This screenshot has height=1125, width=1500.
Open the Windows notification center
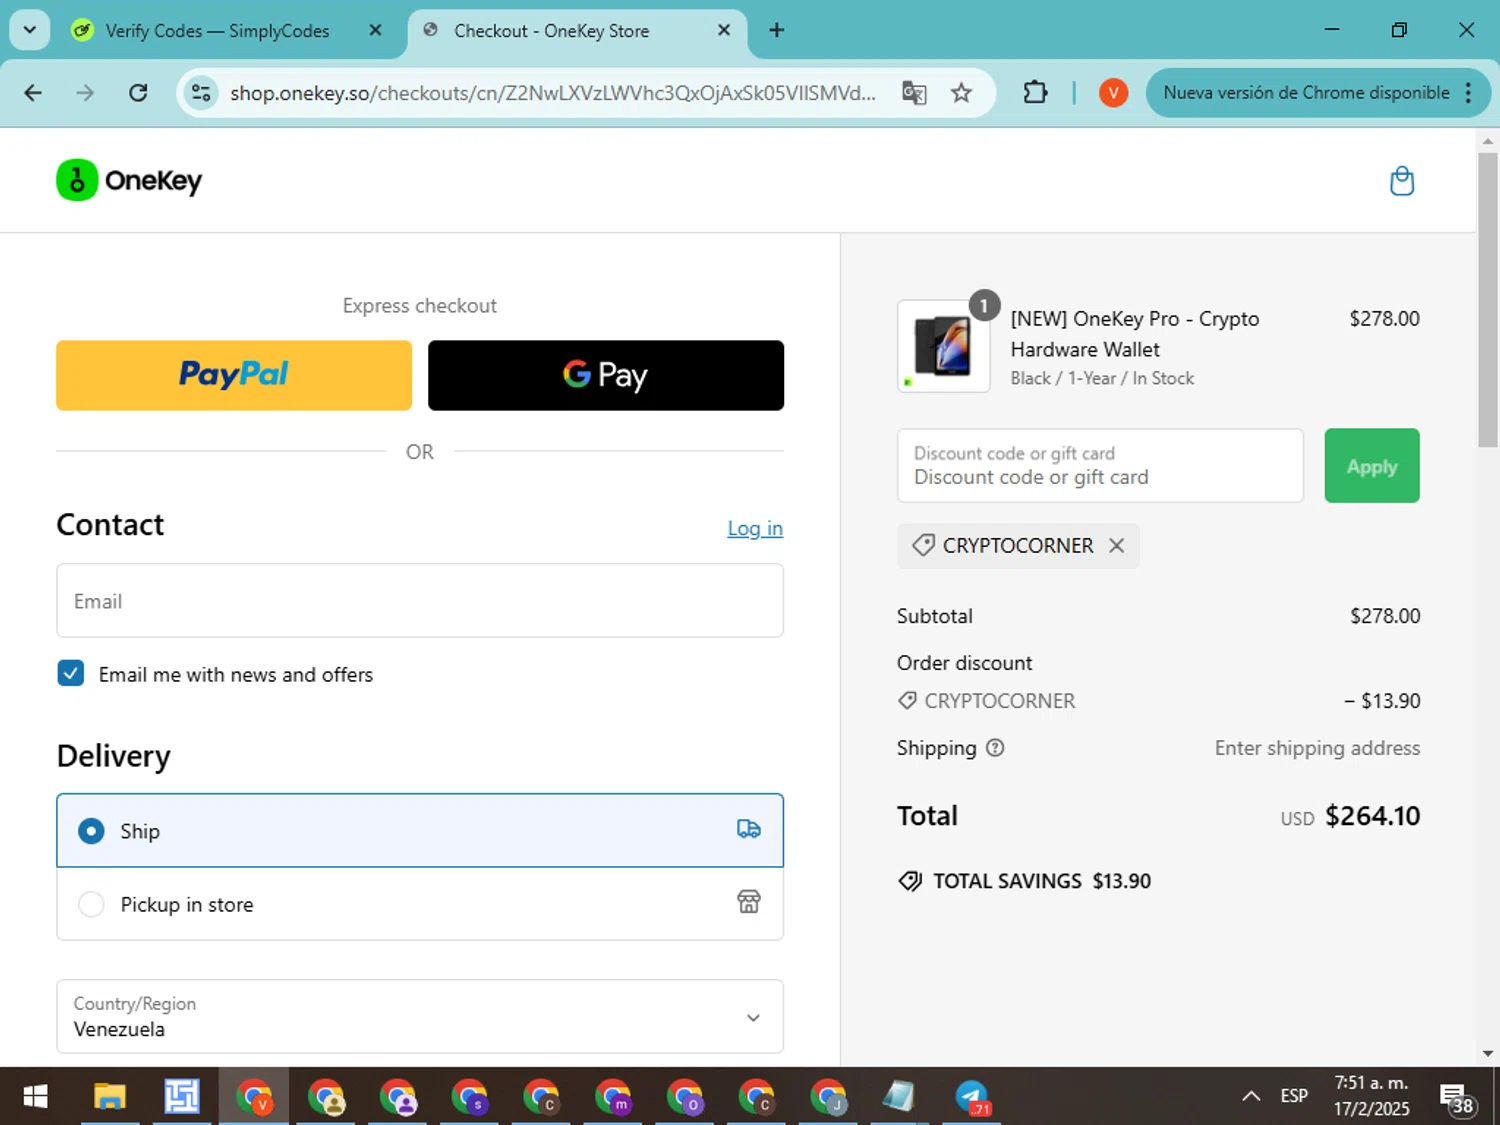(x=1458, y=1098)
